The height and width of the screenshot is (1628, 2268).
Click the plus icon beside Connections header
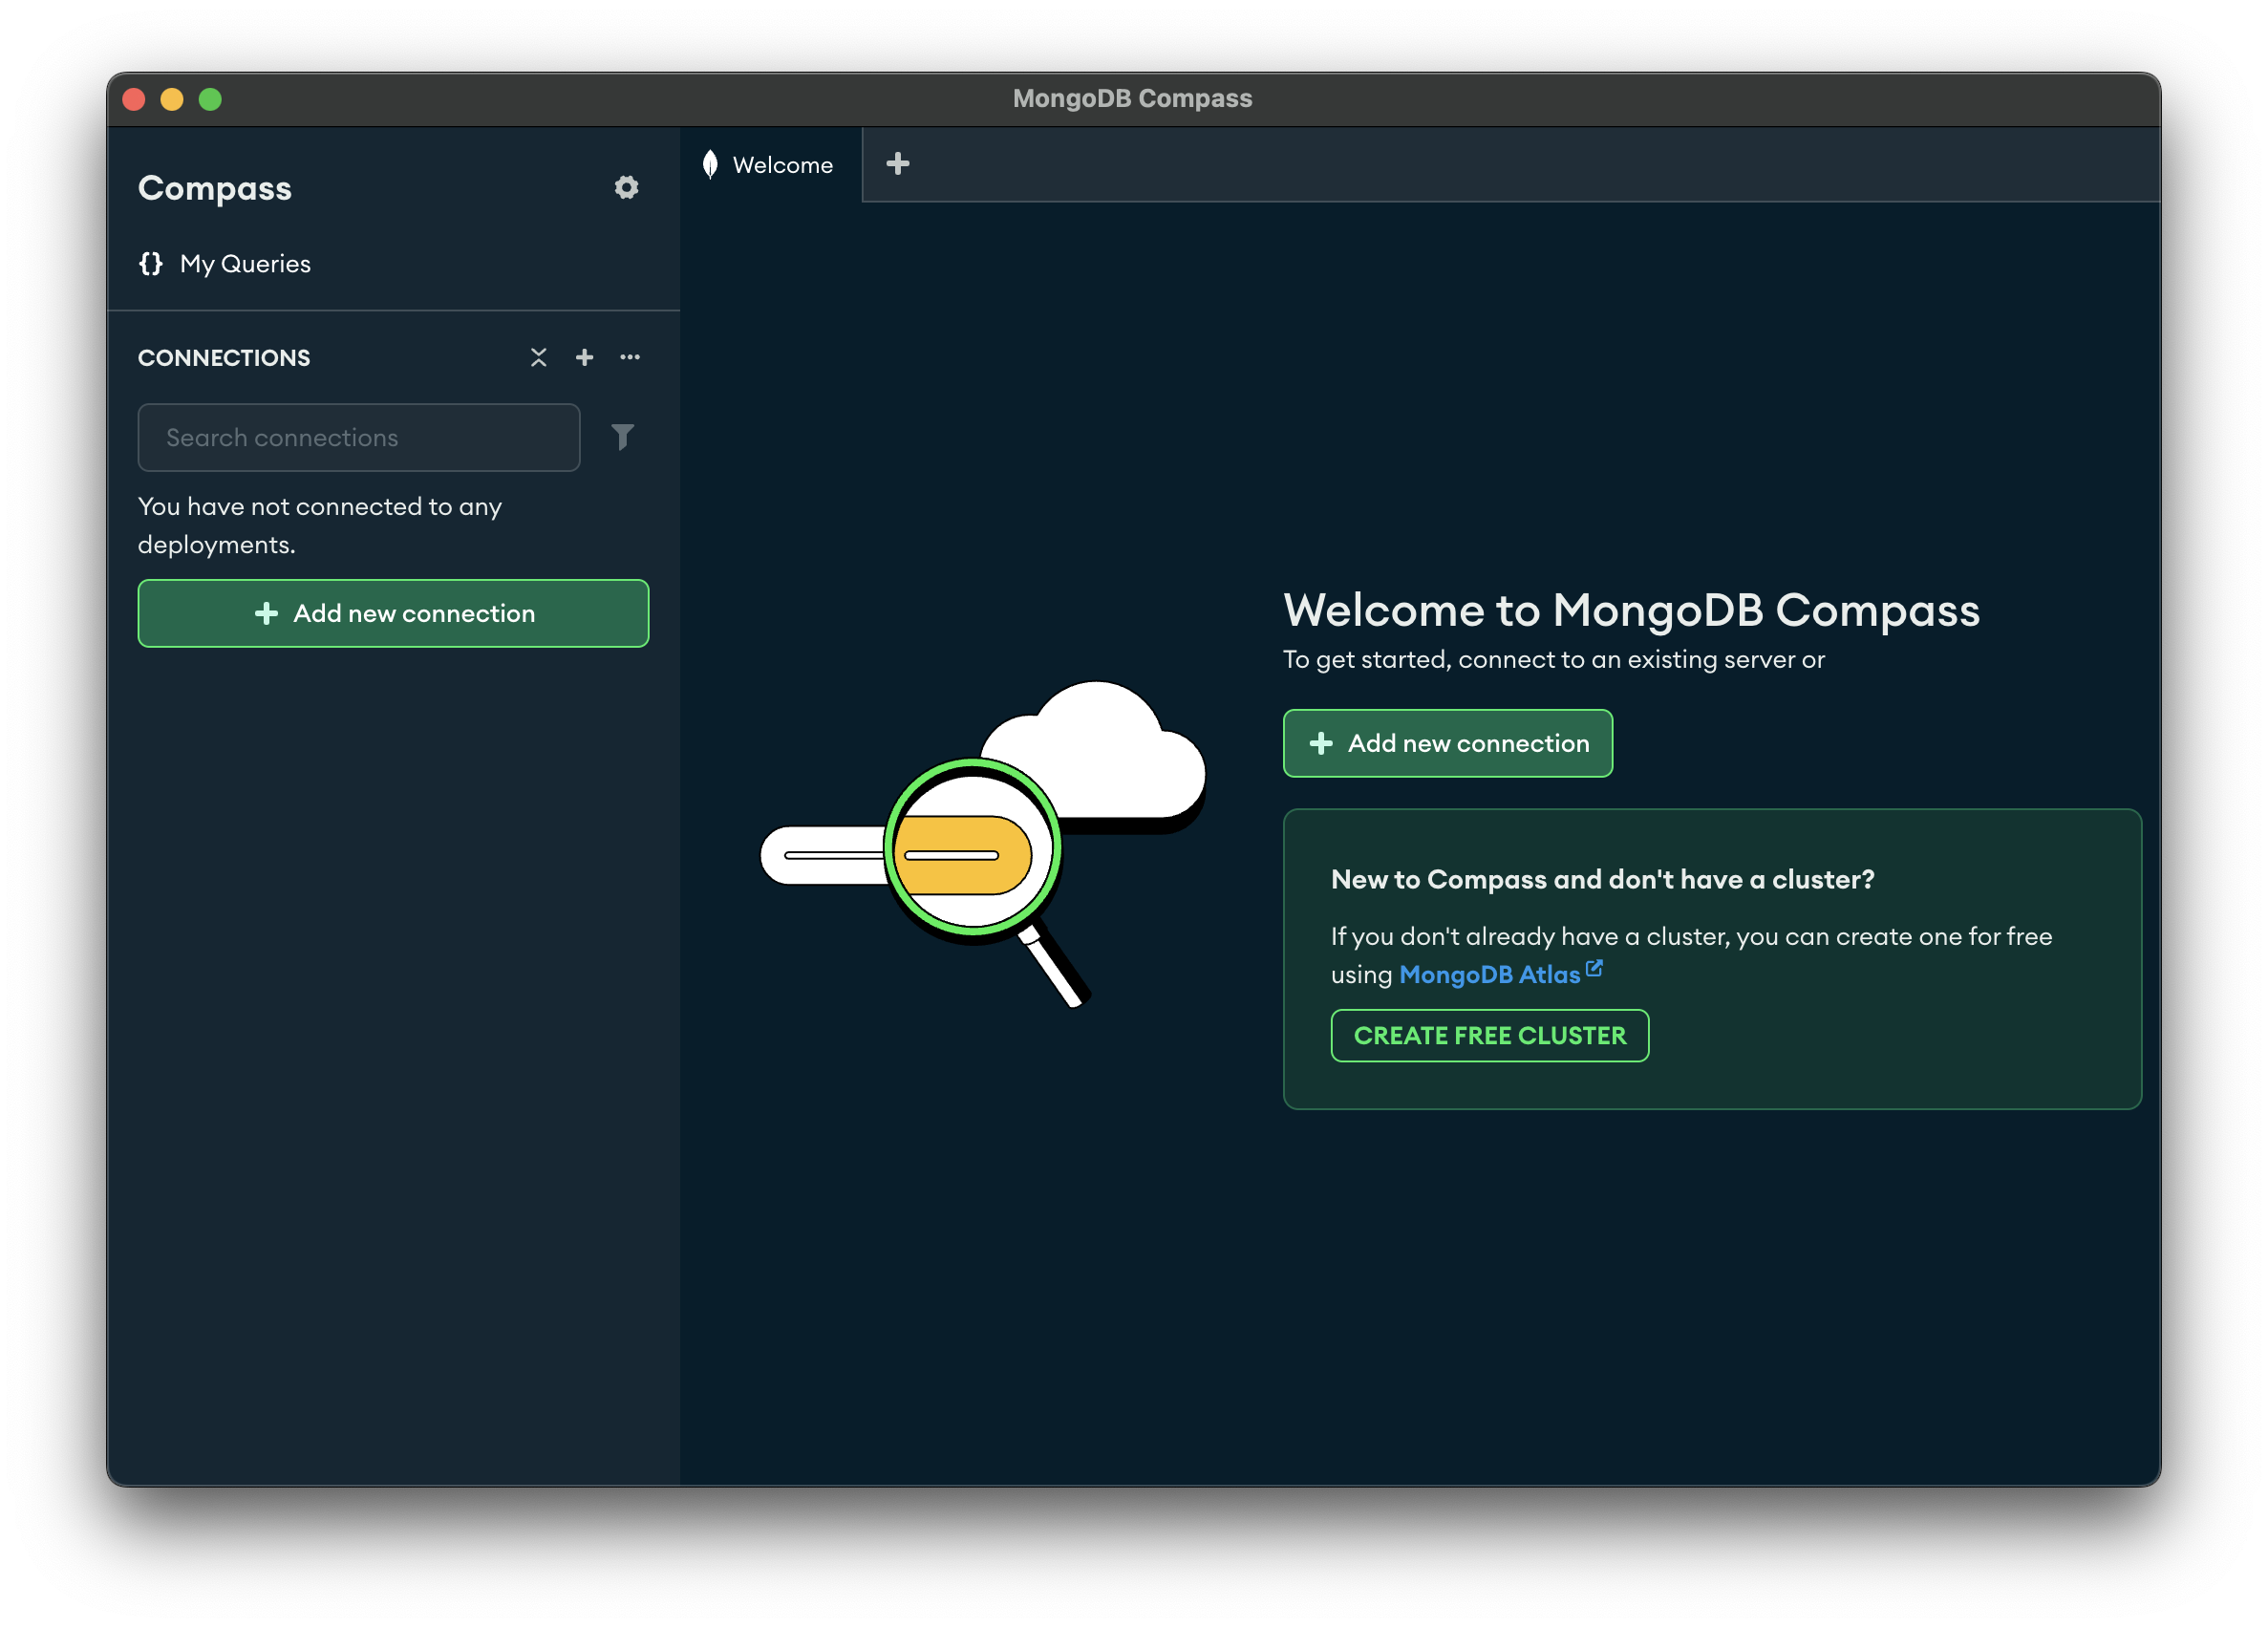[x=584, y=357]
